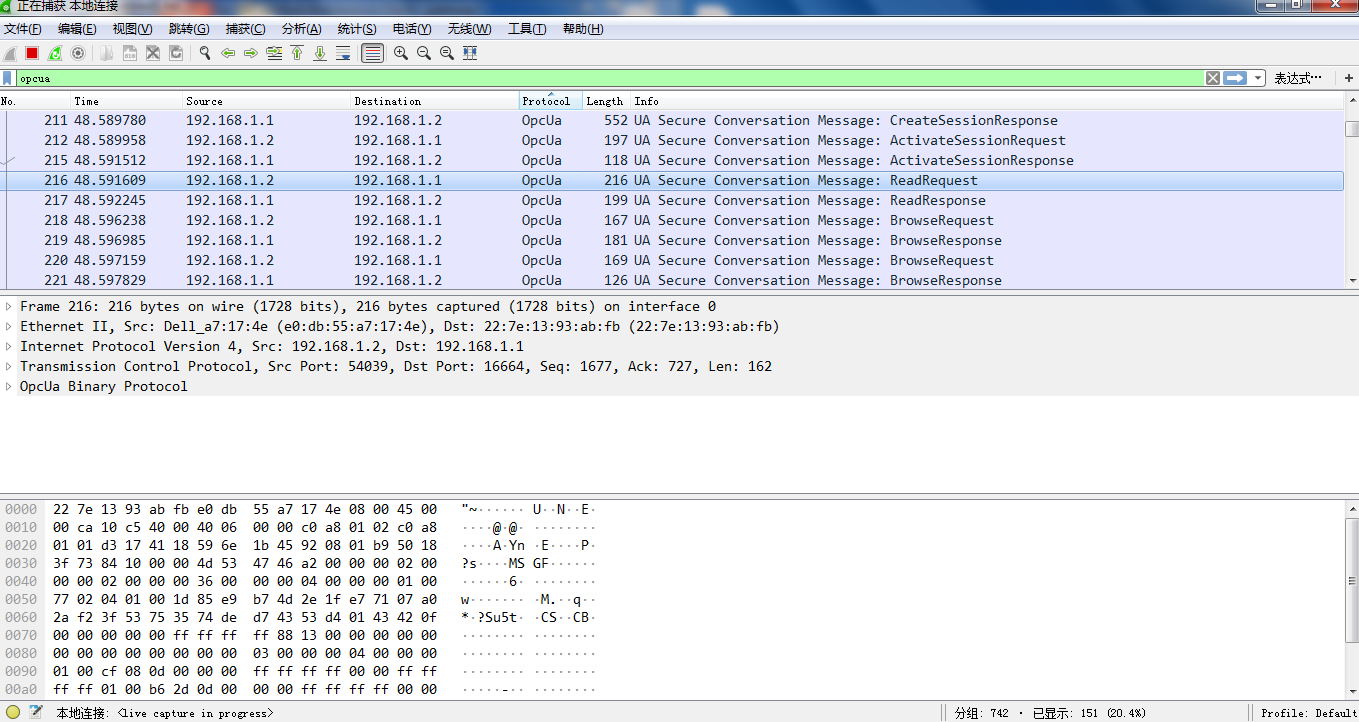Apply the display filter arrow button

point(1235,78)
